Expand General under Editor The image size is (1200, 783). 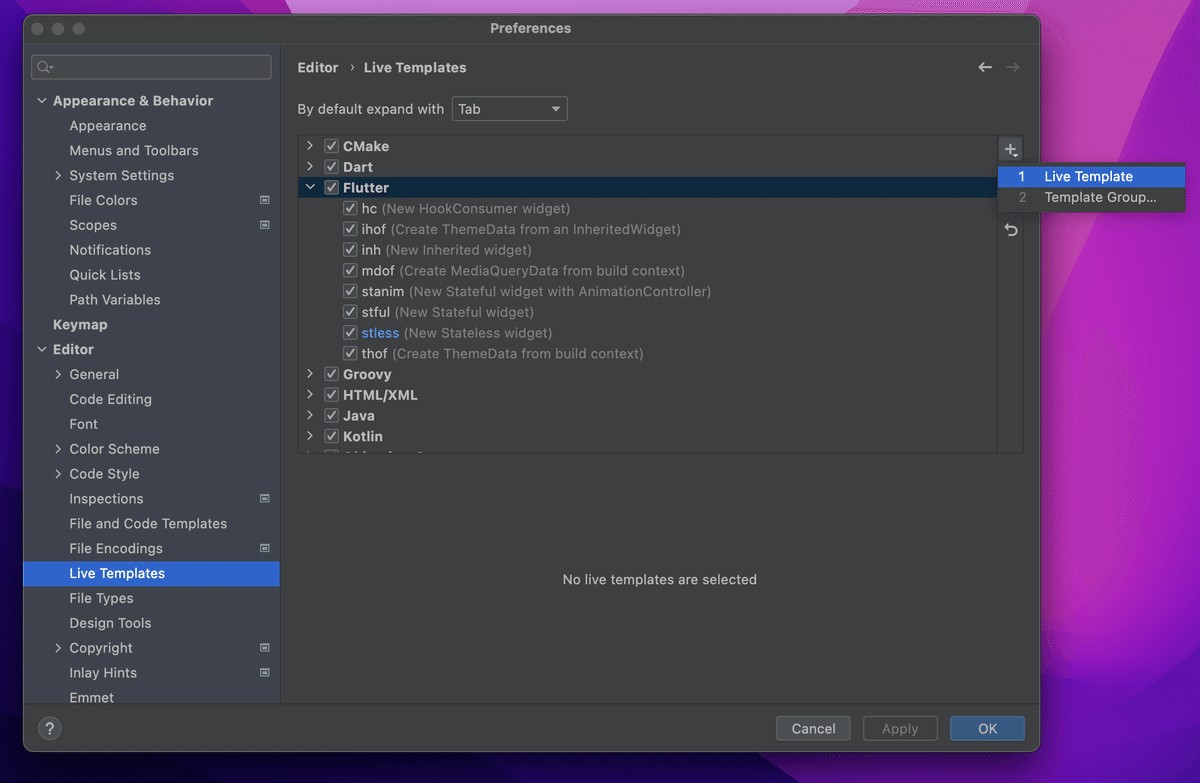[58, 374]
